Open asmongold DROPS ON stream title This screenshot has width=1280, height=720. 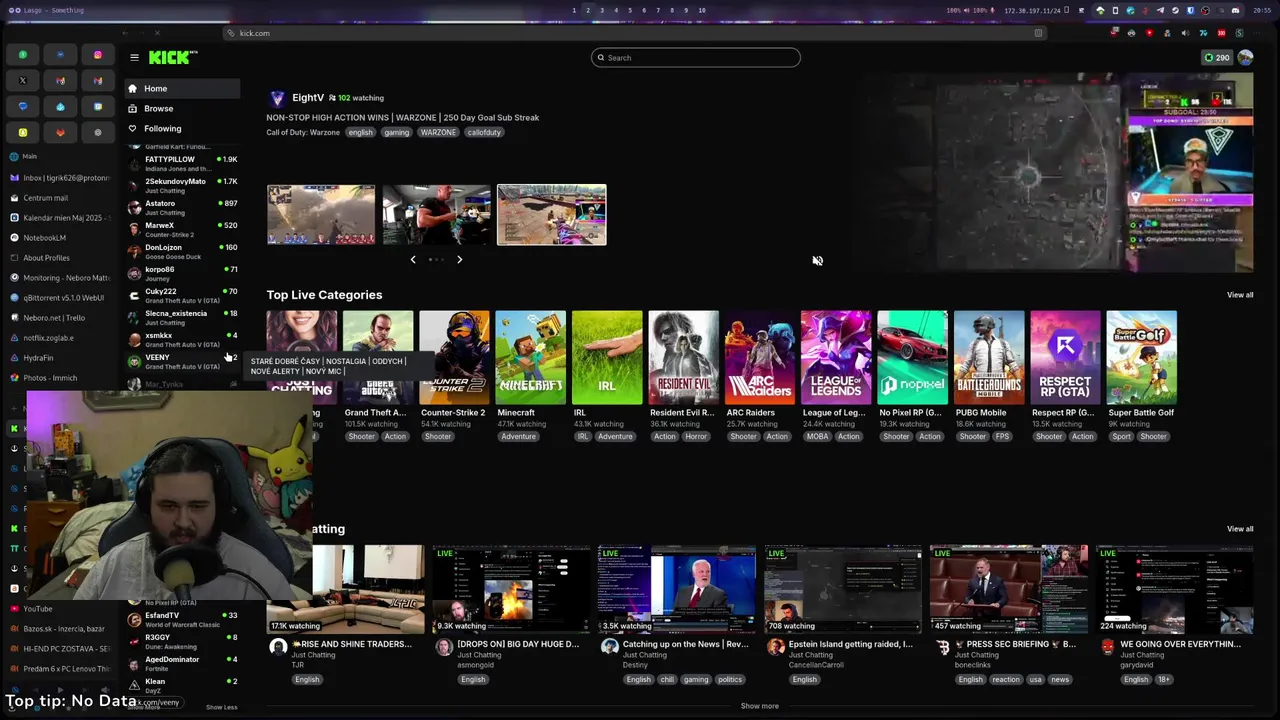click(x=518, y=644)
